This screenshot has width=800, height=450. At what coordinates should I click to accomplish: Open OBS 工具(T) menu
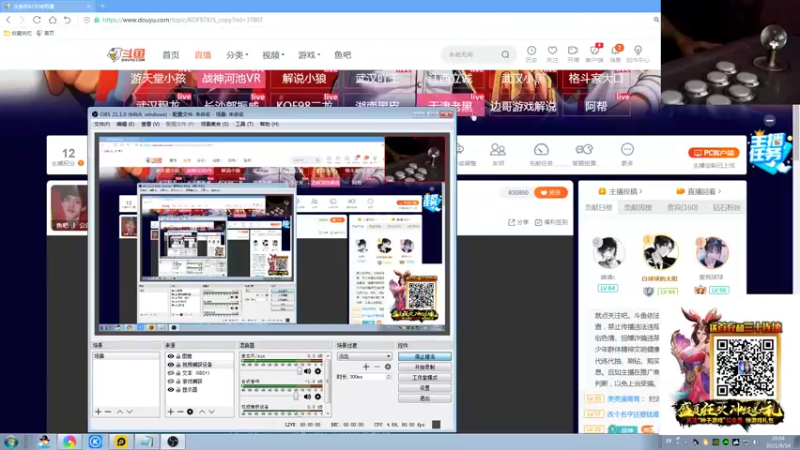pyautogui.click(x=244, y=124)
